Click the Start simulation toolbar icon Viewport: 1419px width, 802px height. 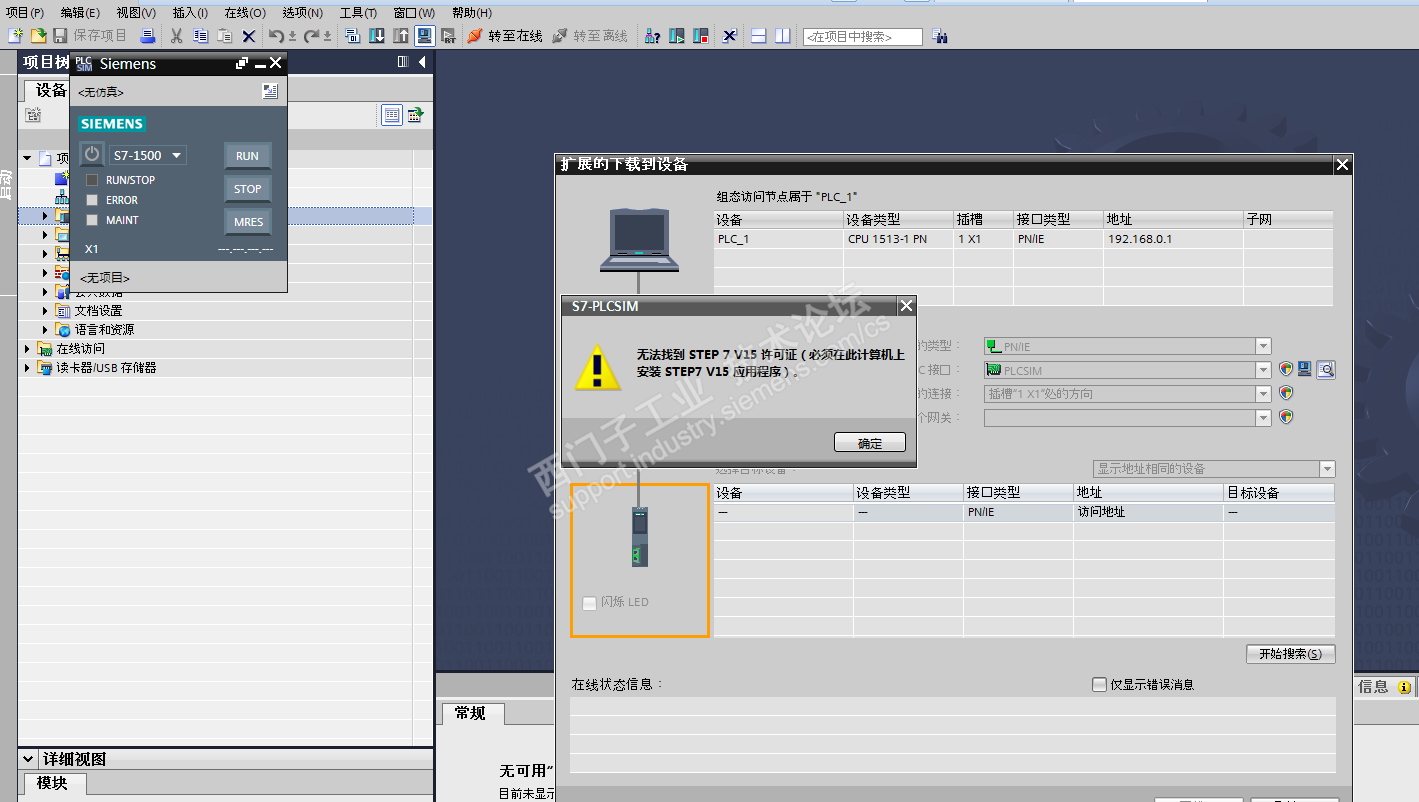(x=425, y=36)
